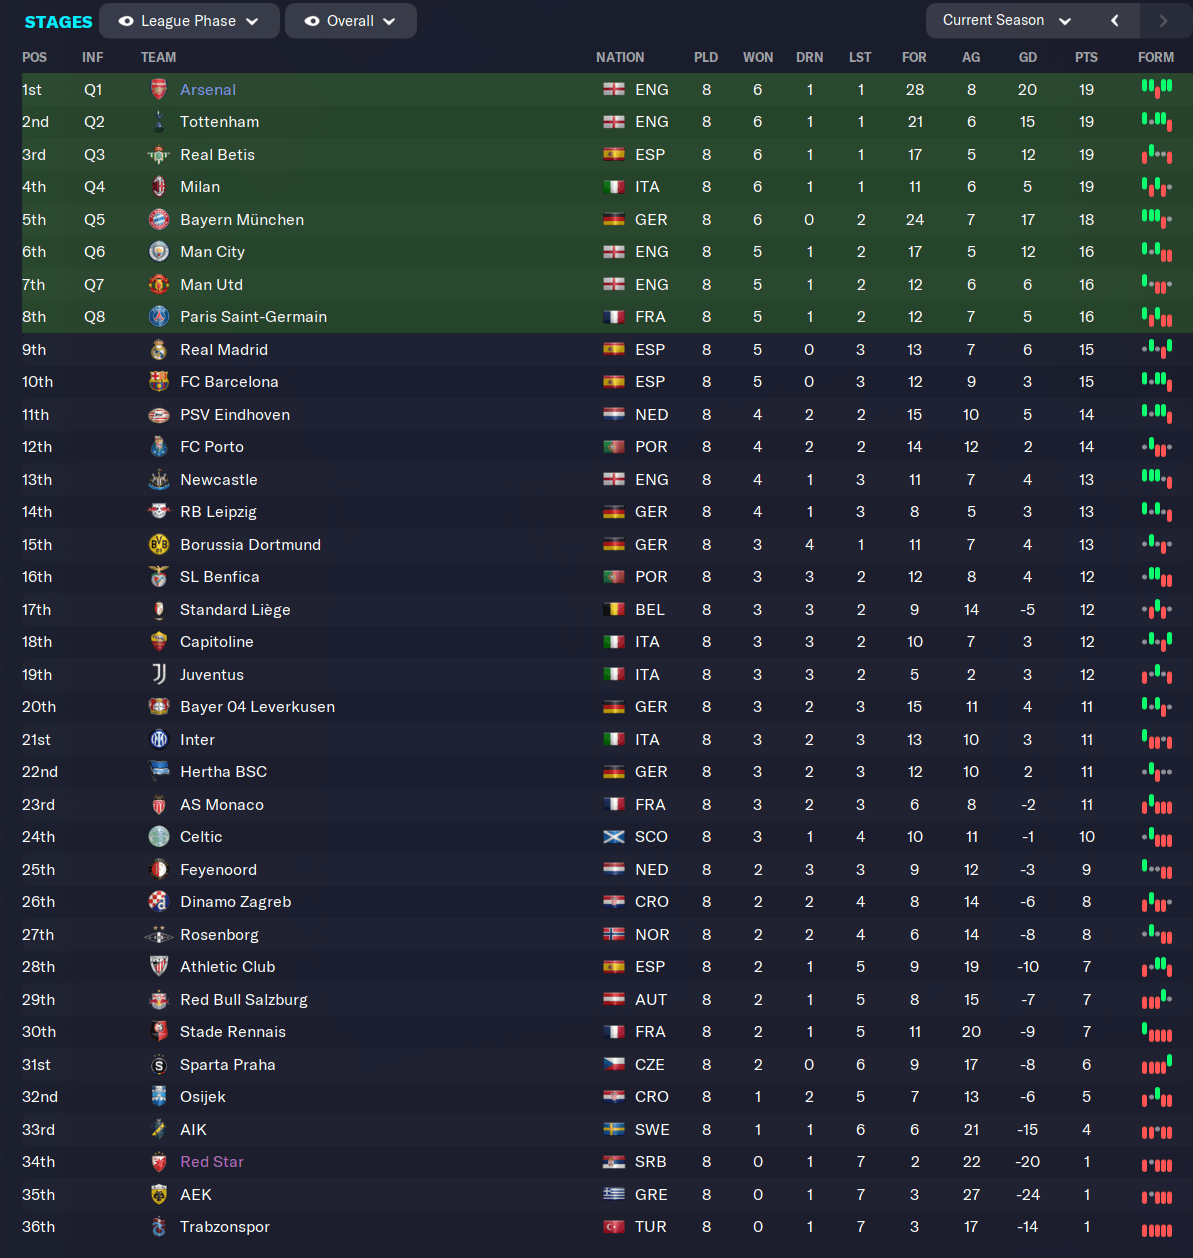
Task: Sort table by GD column header
Action: point(1028,58)
